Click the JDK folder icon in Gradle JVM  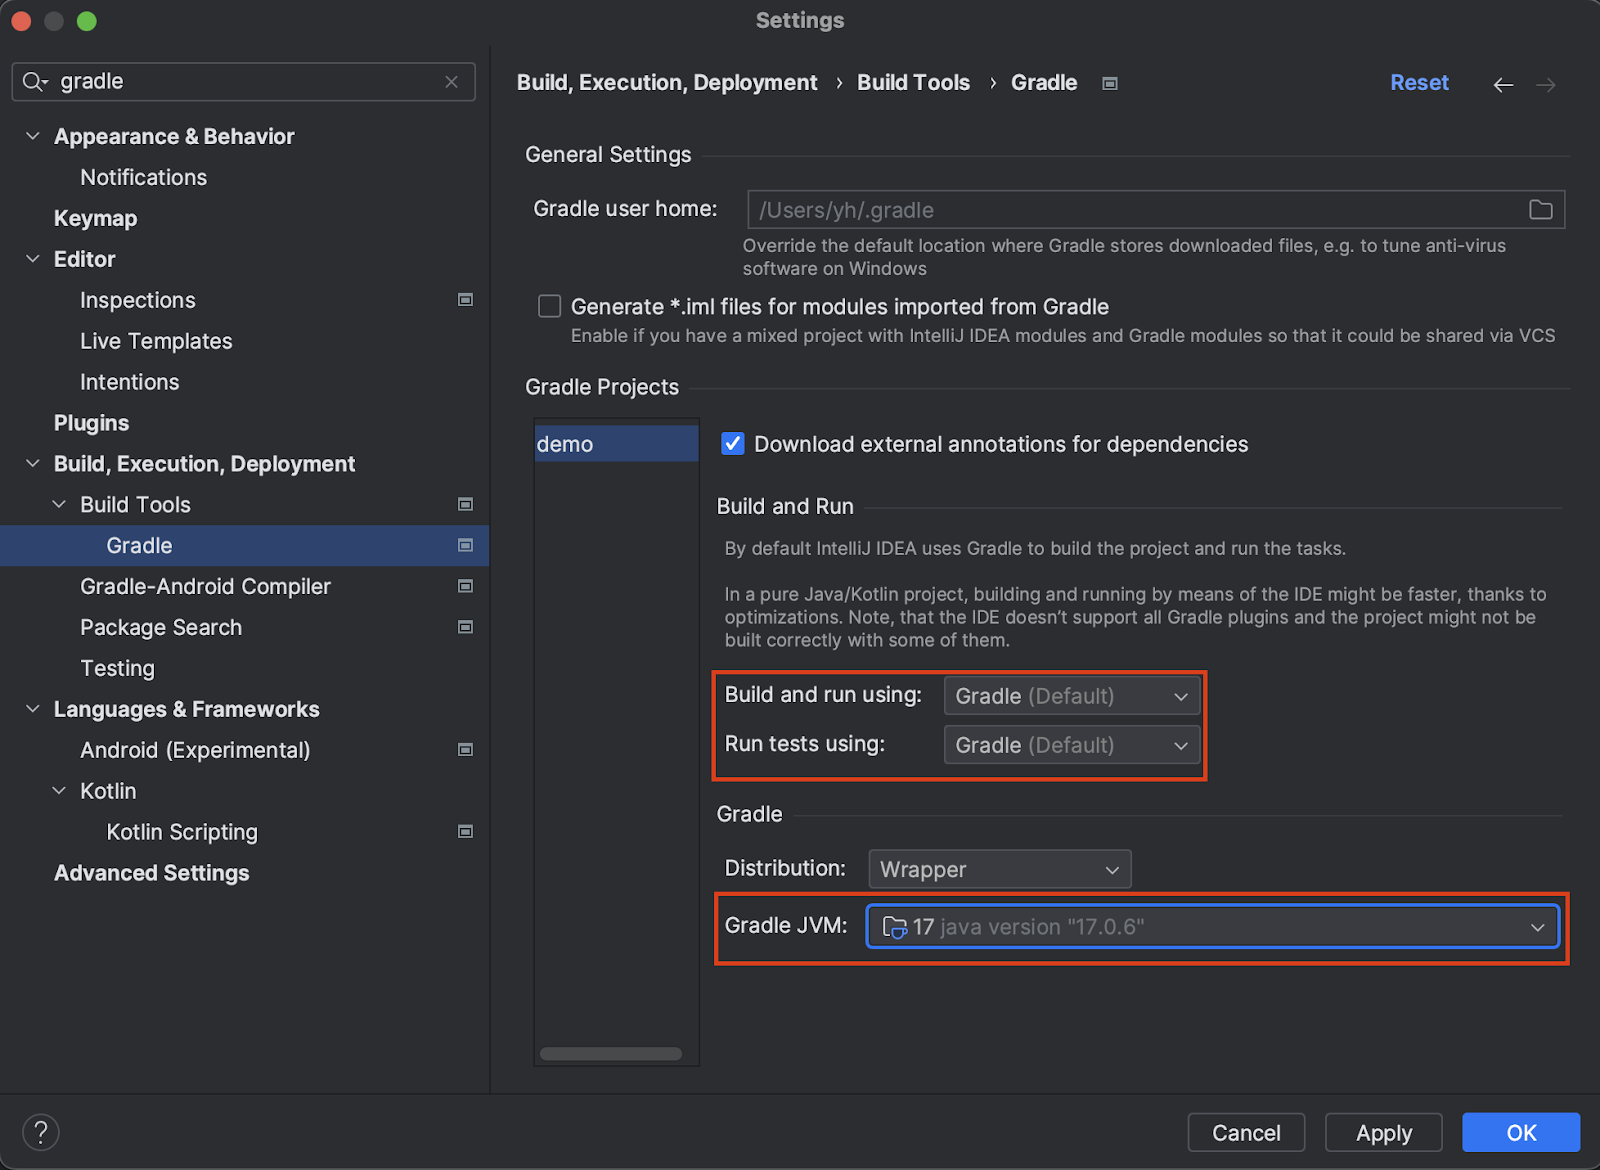click(895, 928)
